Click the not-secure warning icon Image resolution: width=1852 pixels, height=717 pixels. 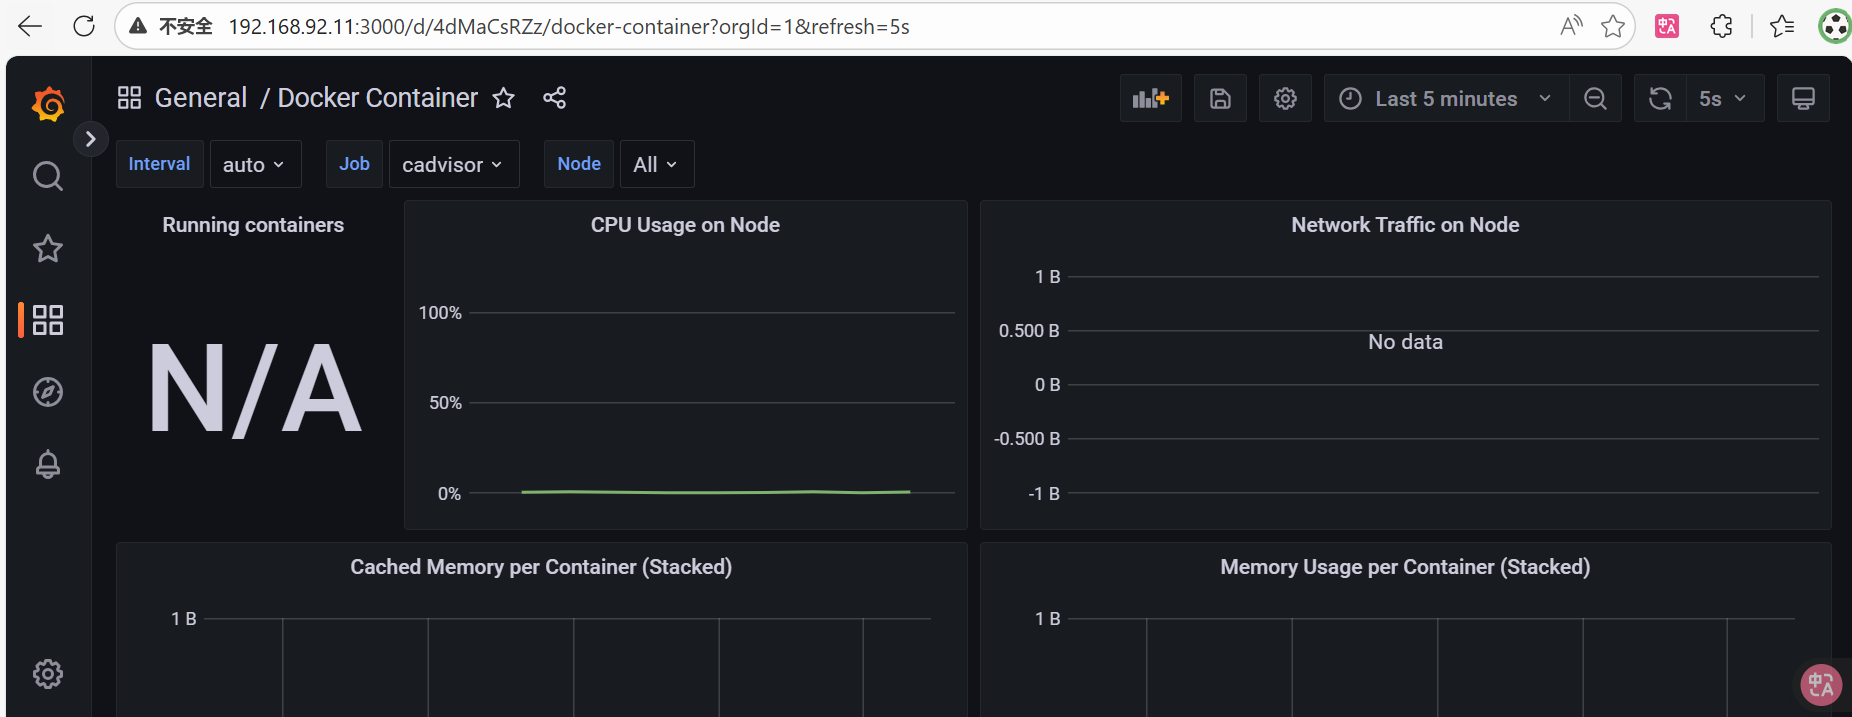point(138,26)
